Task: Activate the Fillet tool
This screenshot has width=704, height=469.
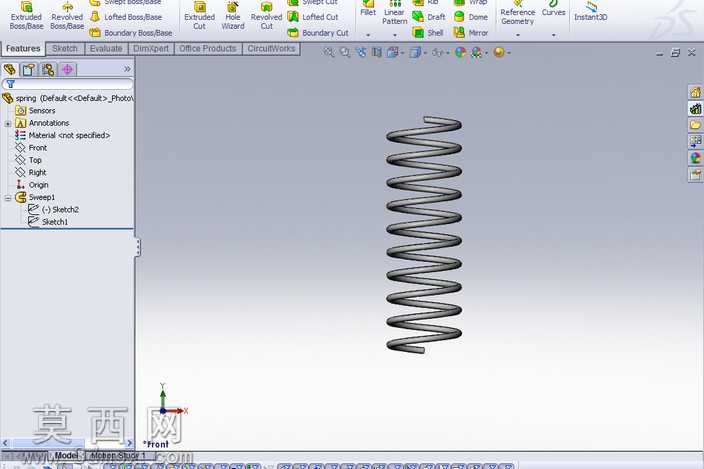Action: click(x=368, y=9)
